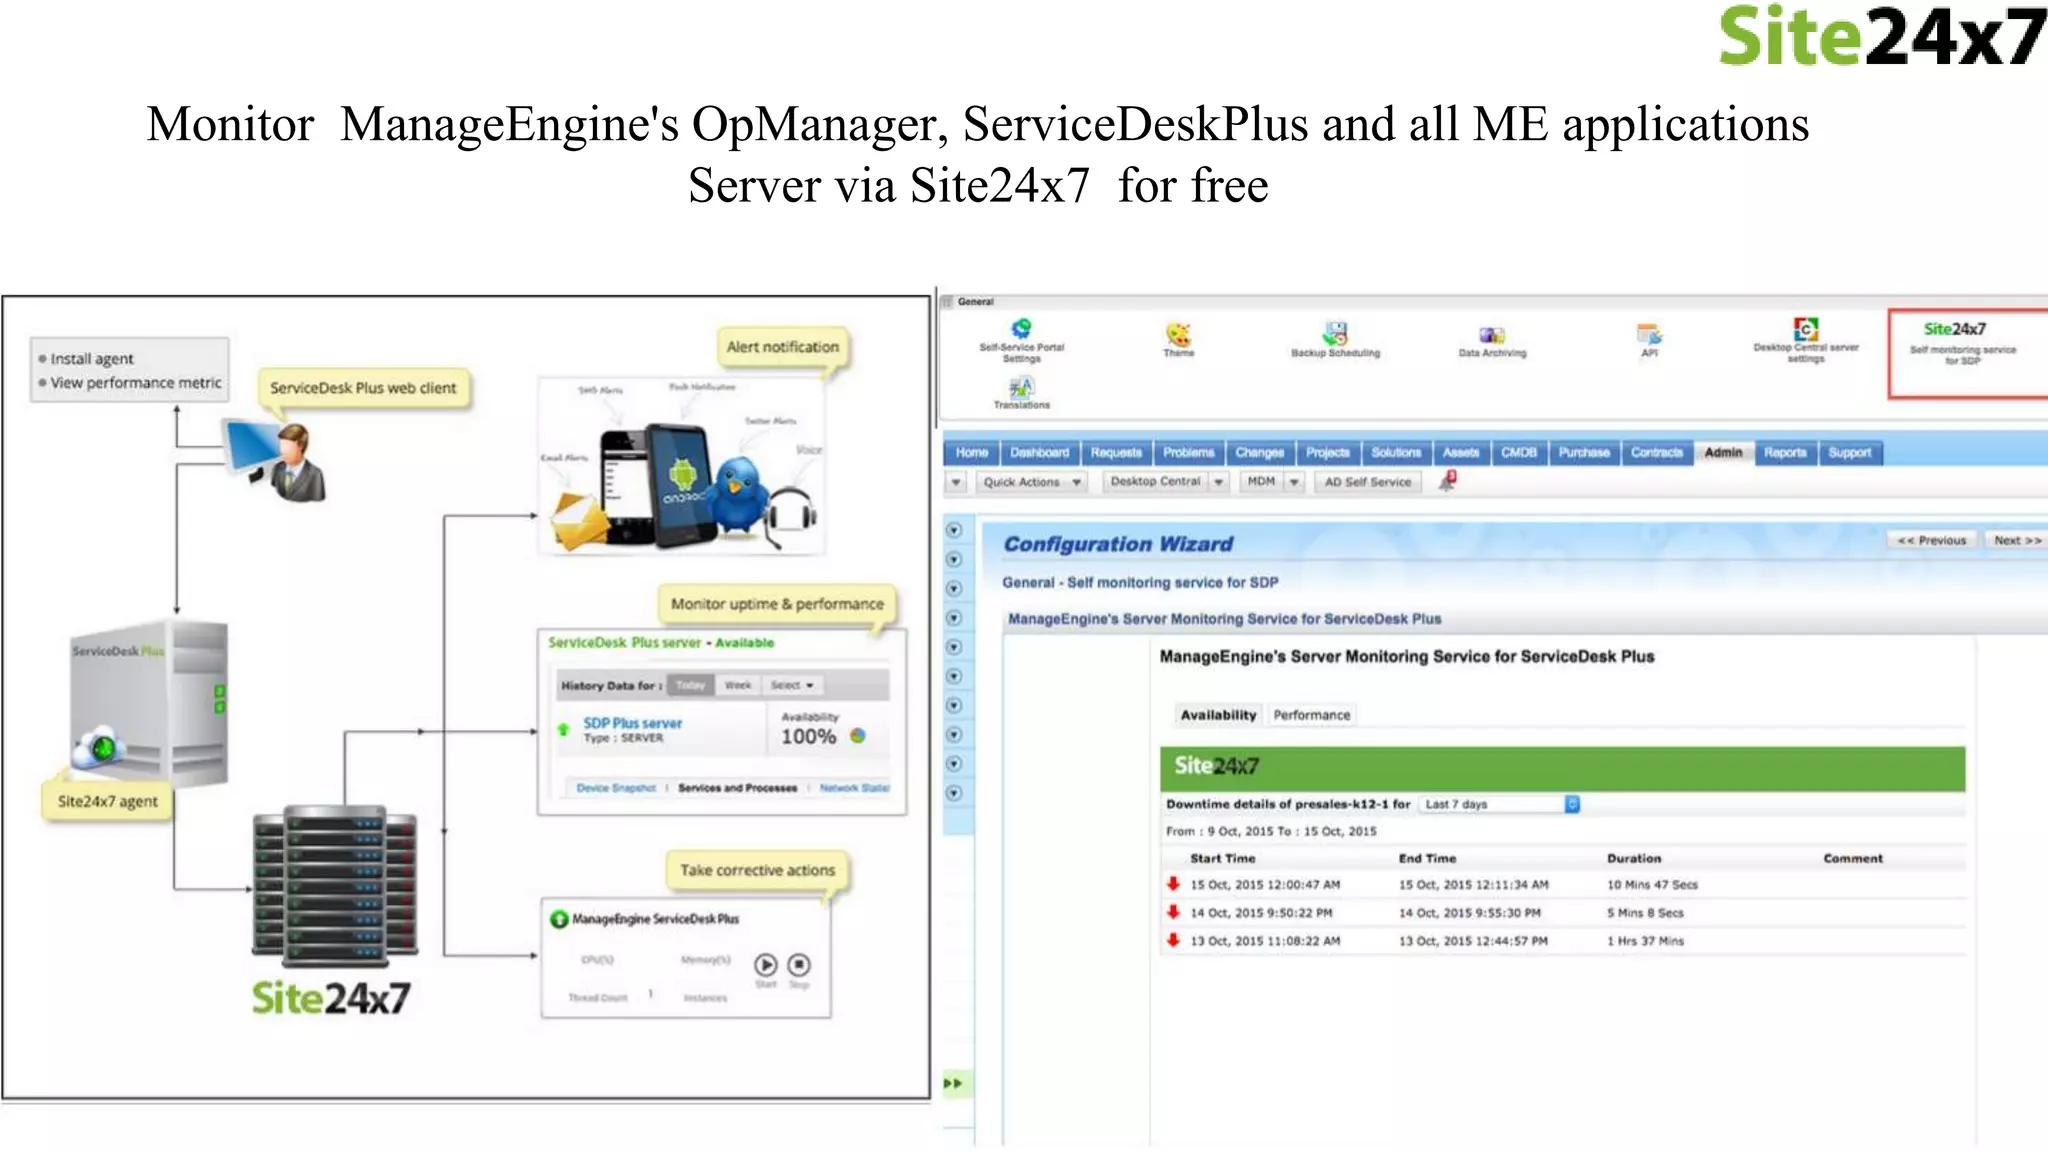Click the AD Self Service button
This screenshot has width=2048, height=1152.
[1367, 482]
